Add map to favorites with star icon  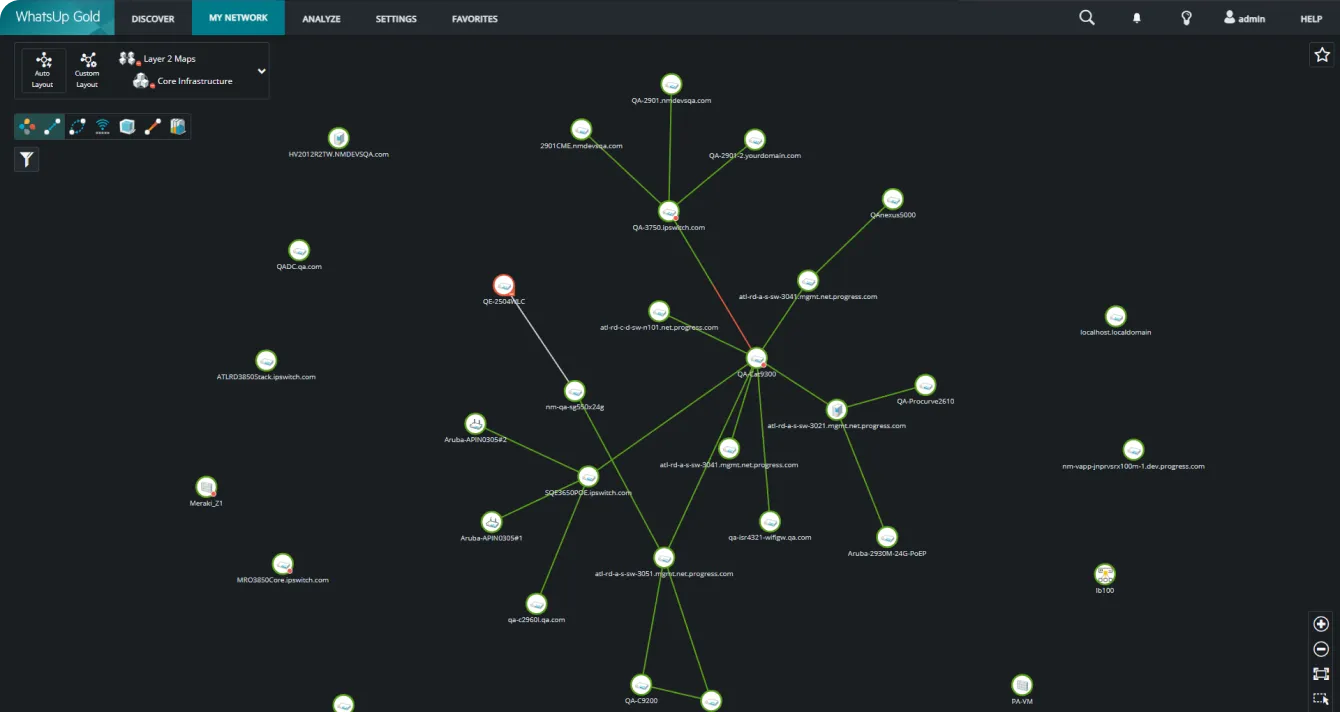1321,55
